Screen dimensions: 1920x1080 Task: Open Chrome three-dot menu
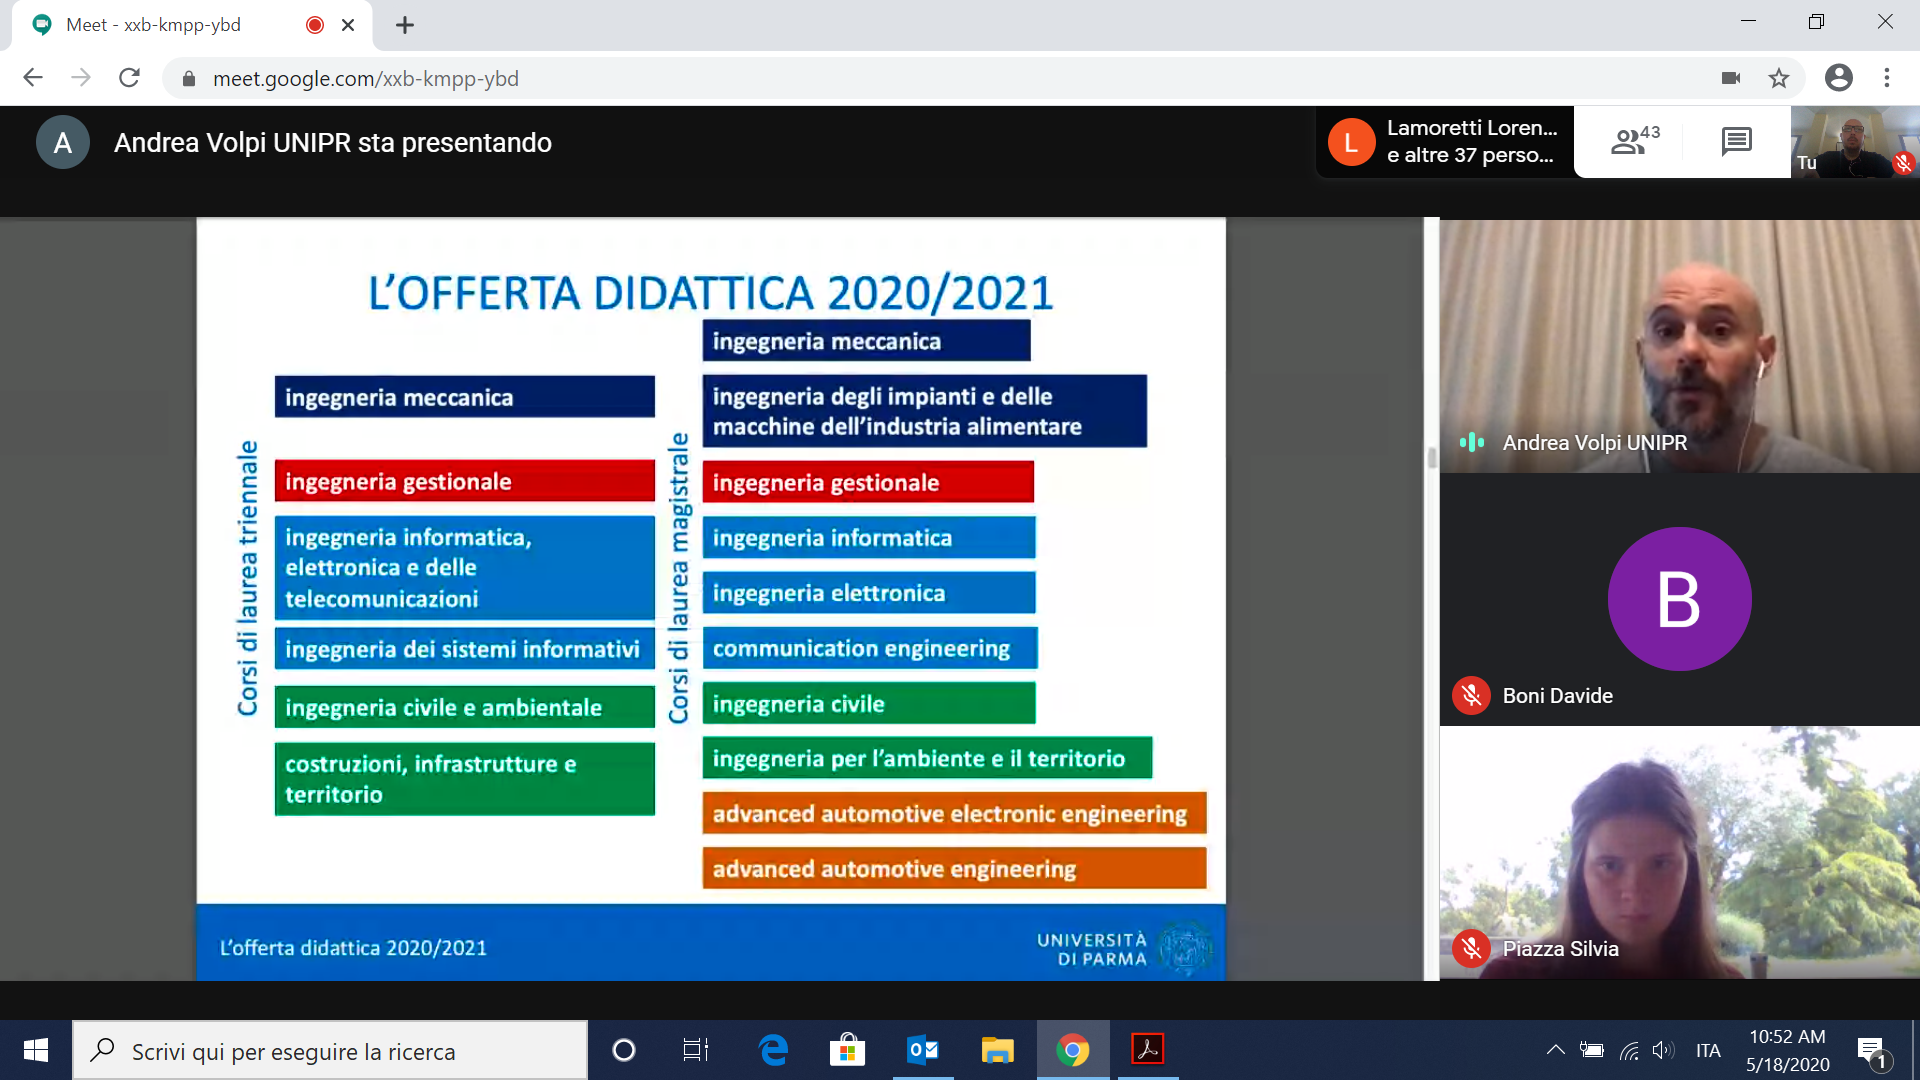click(x=1887, y=78)
